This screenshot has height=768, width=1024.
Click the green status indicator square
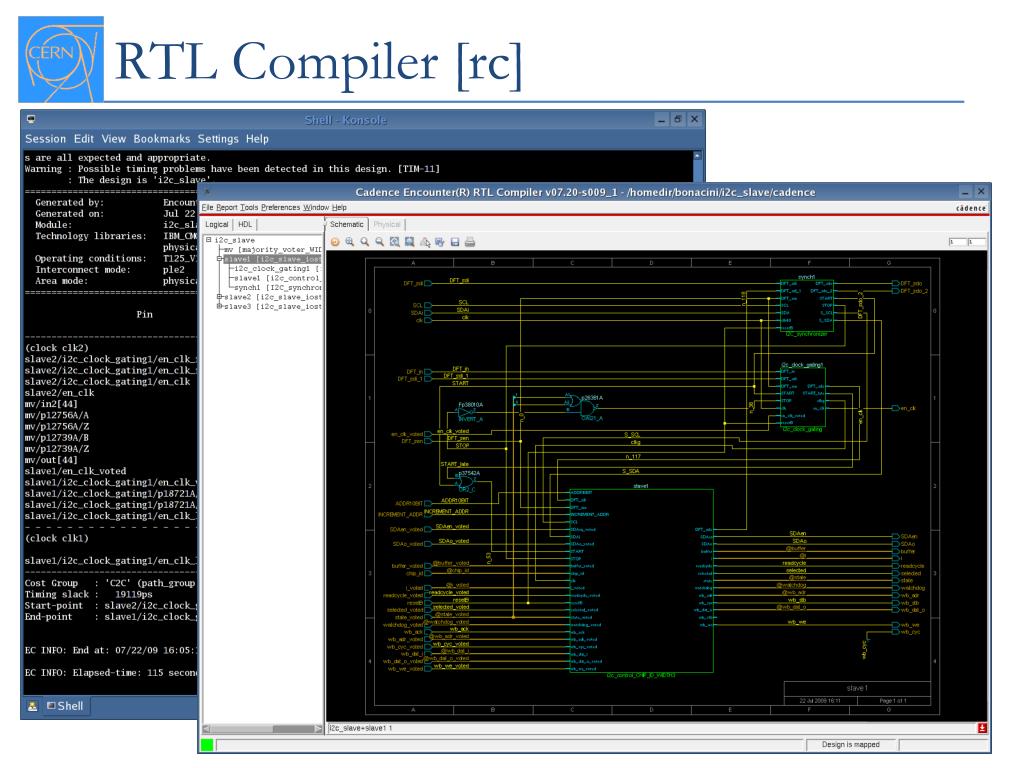[207, 744]
